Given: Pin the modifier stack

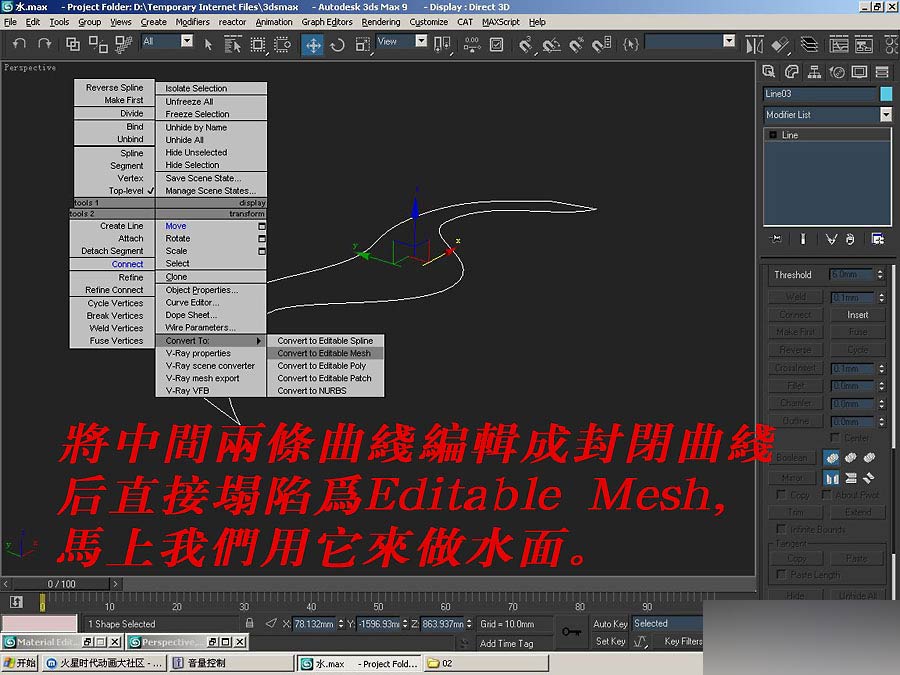Looking at the screenshot, I should (x=776, y=238).
